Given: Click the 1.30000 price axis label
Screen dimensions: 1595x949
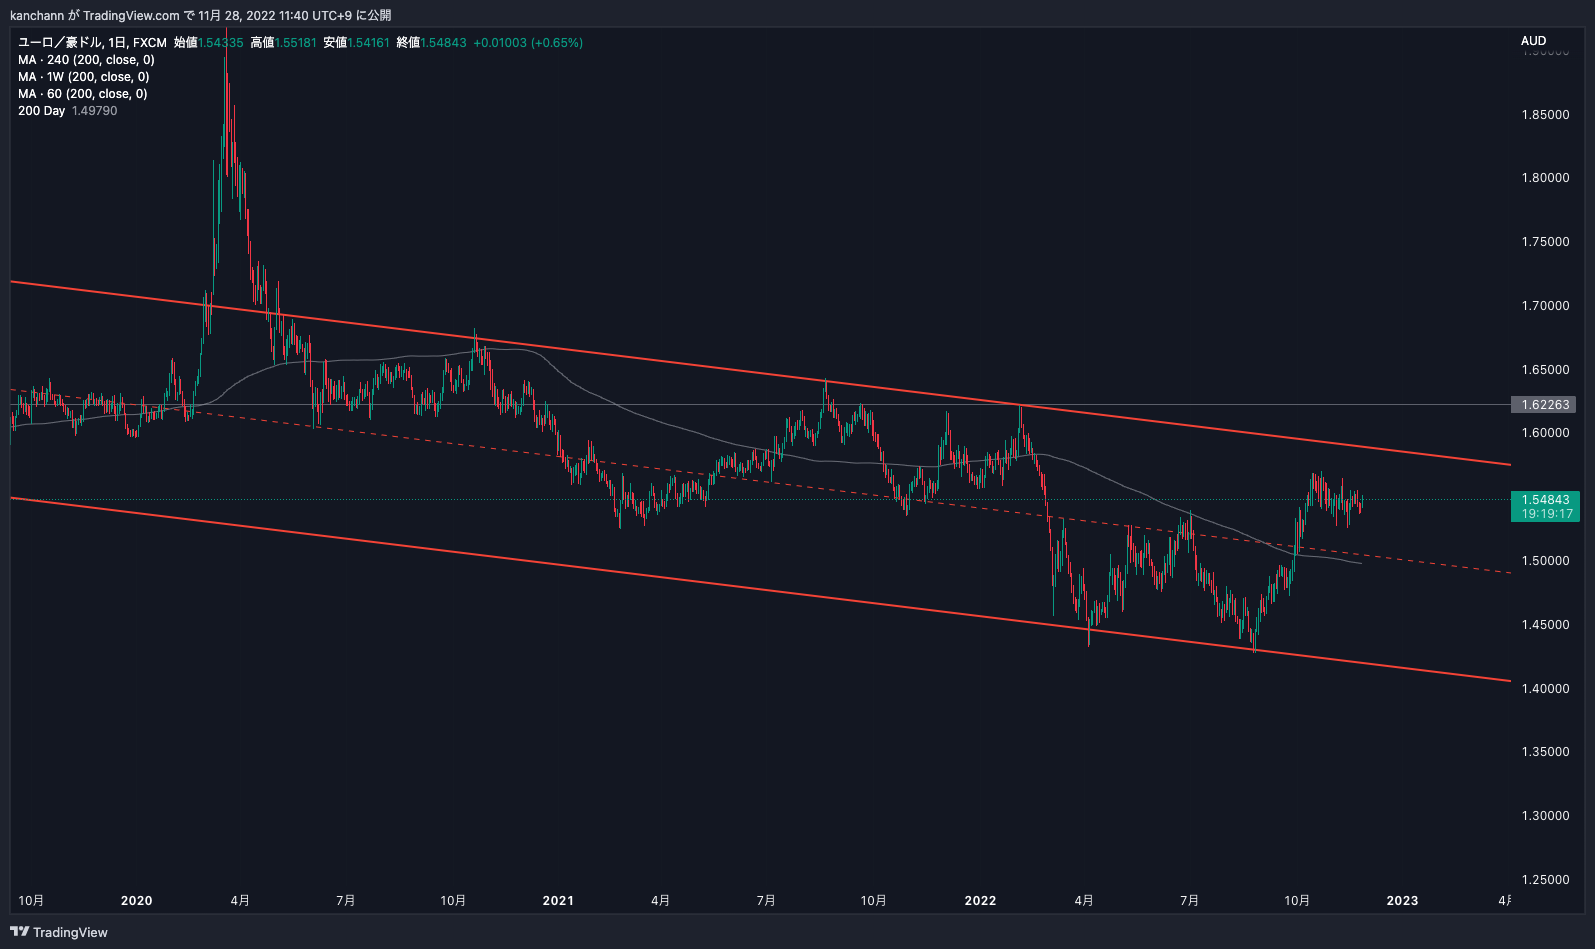Looking at the screenshot, I should pos(1545,816).
